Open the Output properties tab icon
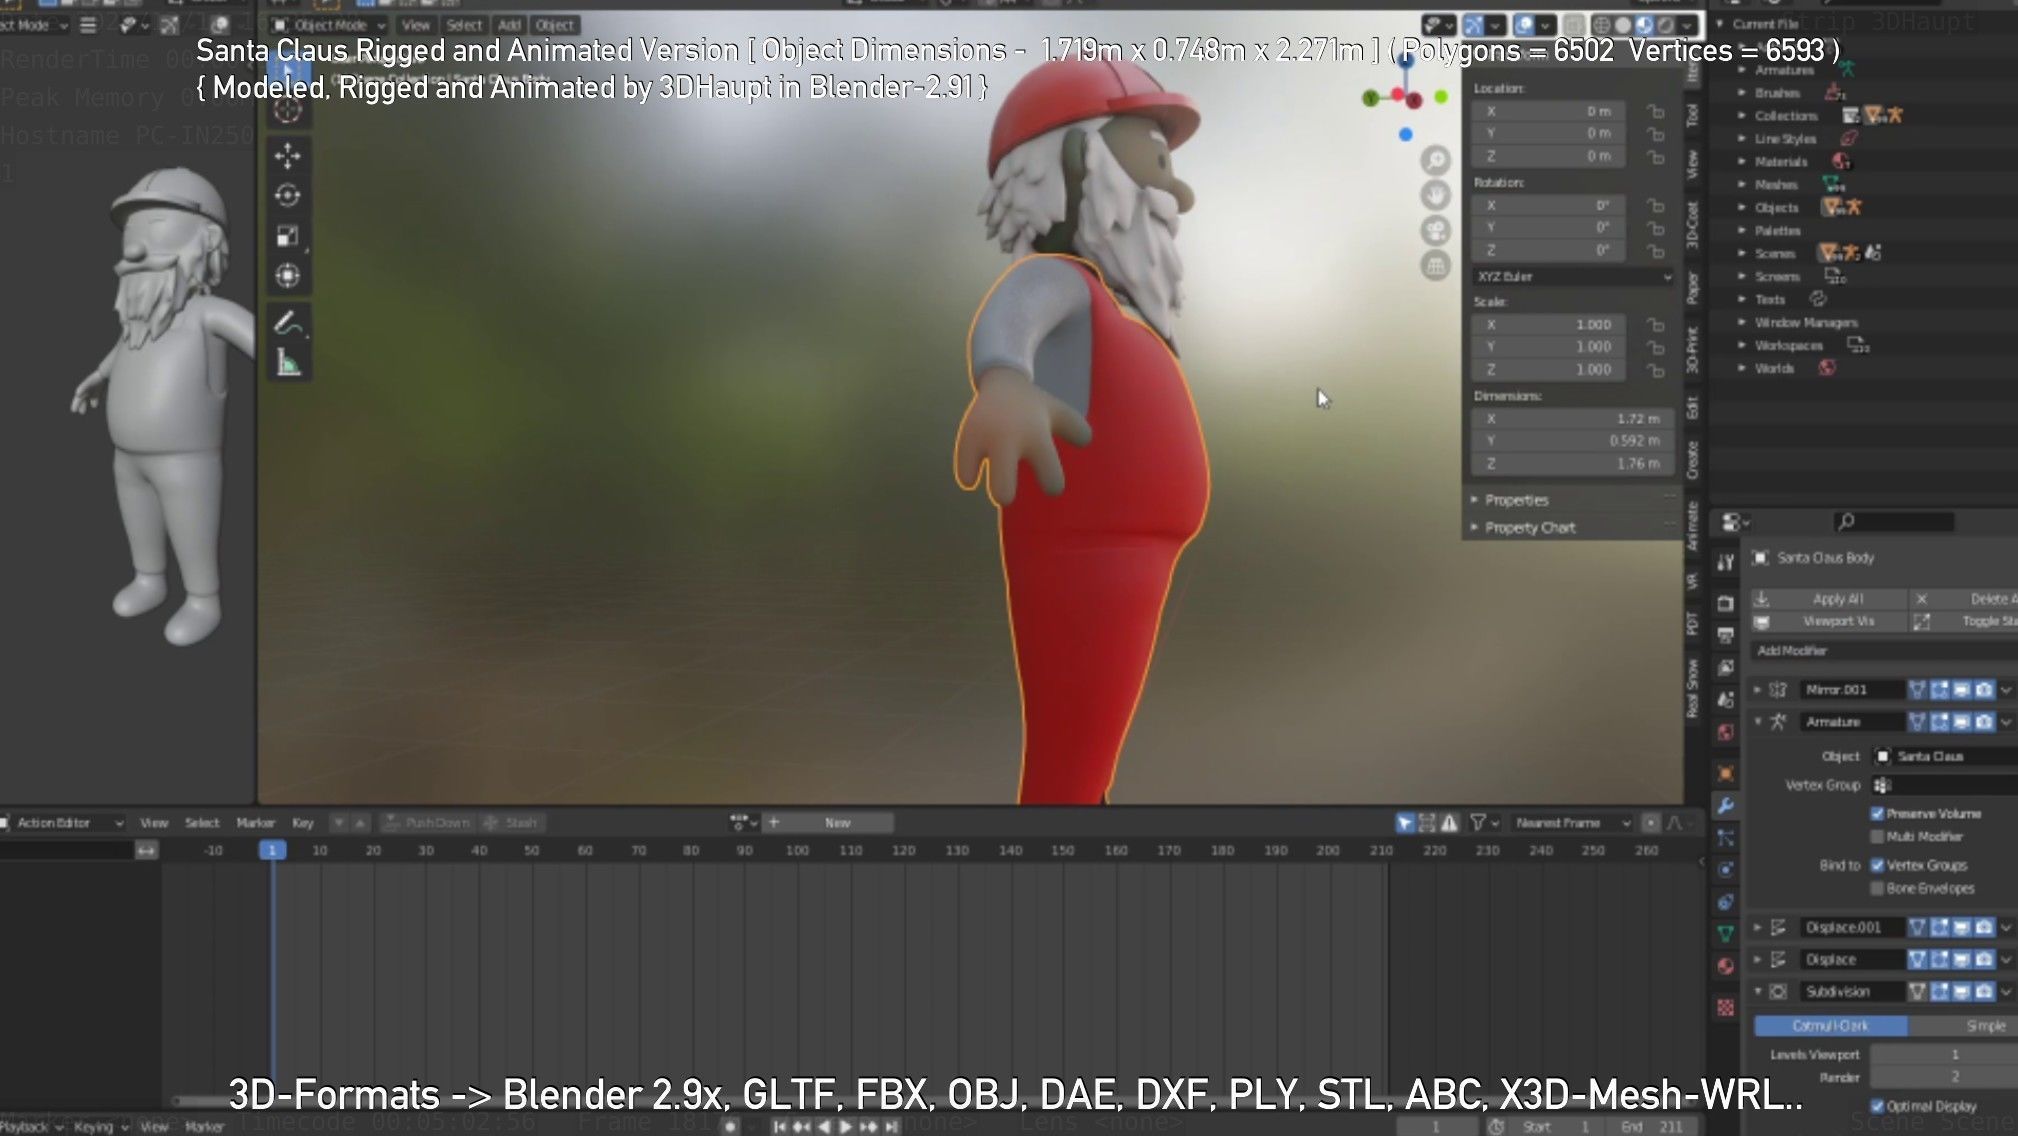This screenshot has width=2018, height=1136. point(1726,635)
